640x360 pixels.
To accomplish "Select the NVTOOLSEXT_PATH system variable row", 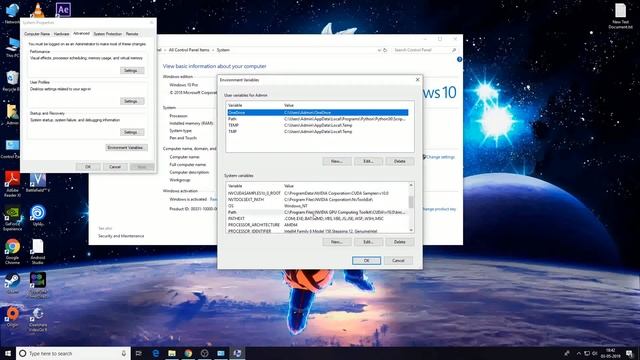I will coord(318,200).
